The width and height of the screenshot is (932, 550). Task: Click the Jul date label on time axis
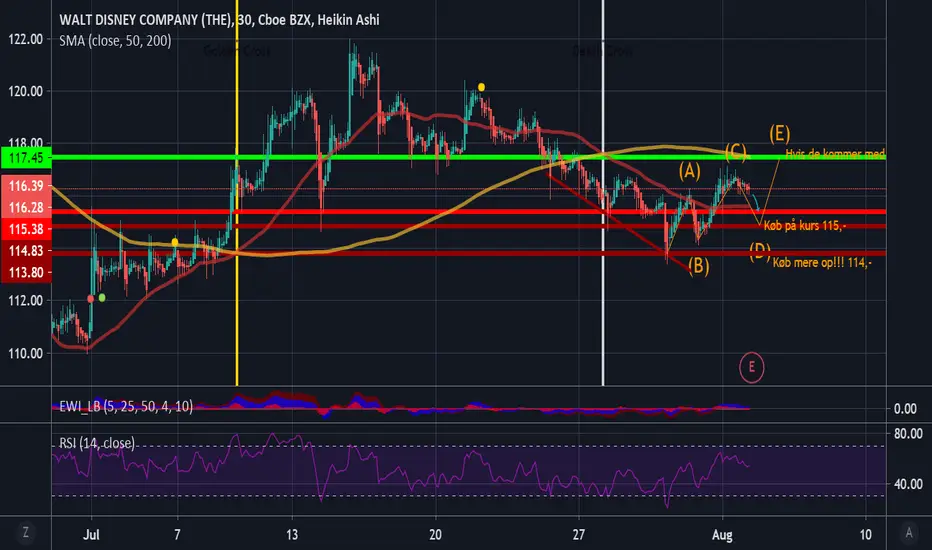coord(91,535)
